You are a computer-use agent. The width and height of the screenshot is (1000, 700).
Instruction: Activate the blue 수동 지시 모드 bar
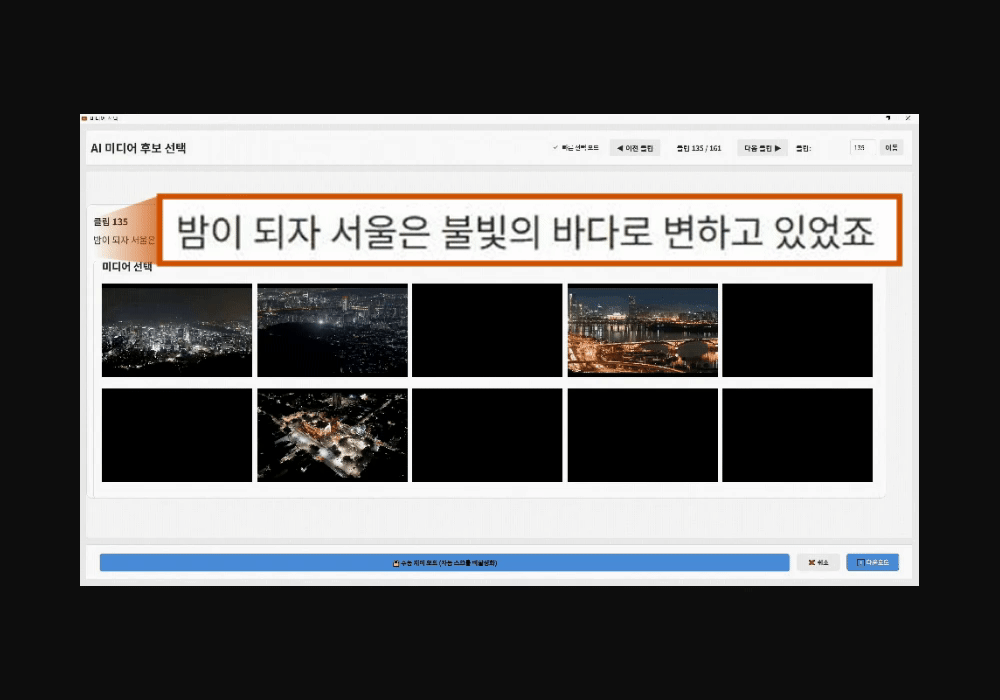click(445, 562)
